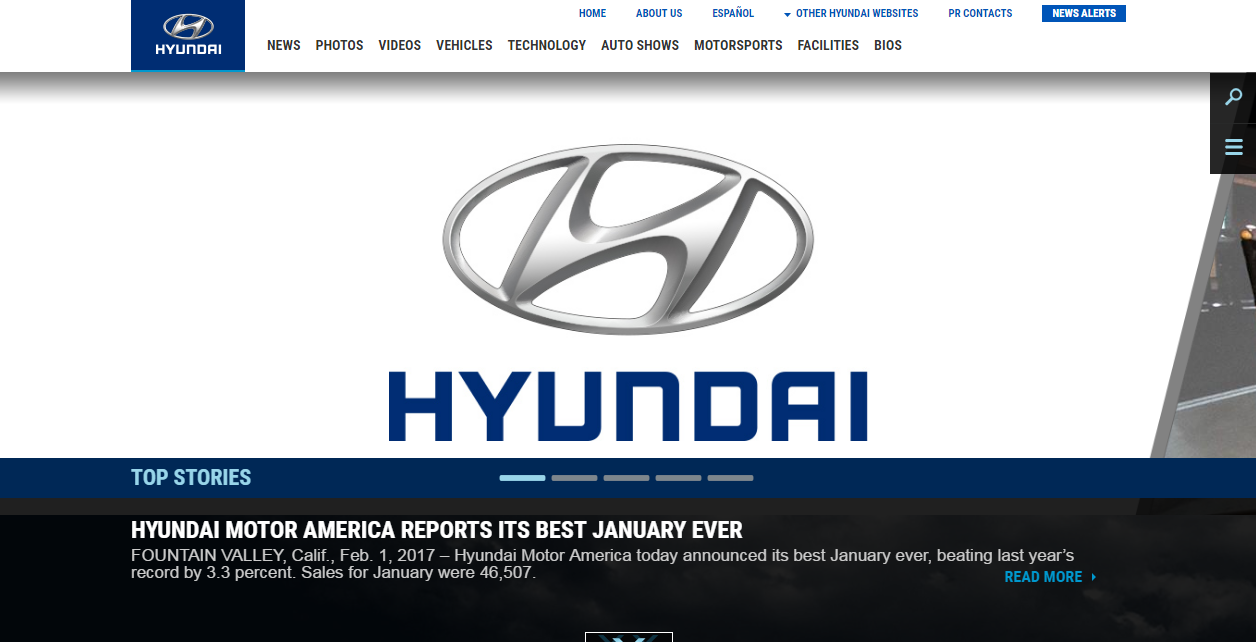Open the PR Contacts link

click(x=980, y=14)
